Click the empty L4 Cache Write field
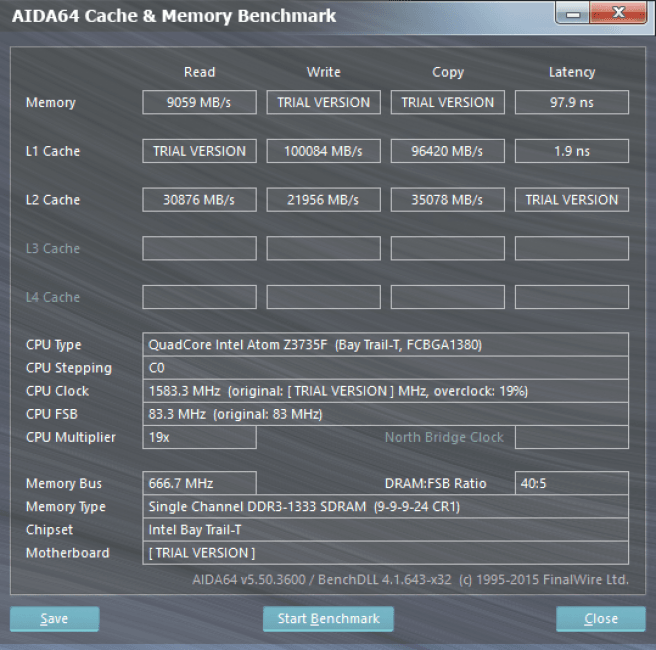 (323, 297)
